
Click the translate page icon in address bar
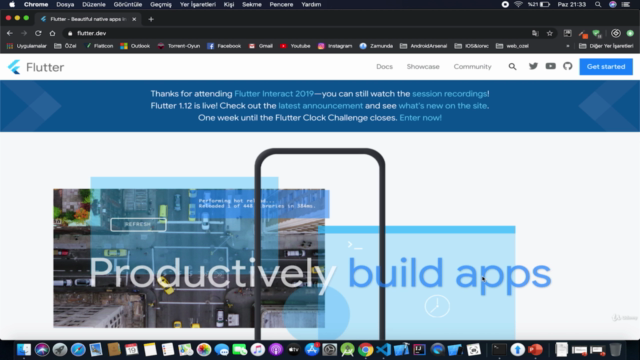pyautogui.click(x=535, y=33)
